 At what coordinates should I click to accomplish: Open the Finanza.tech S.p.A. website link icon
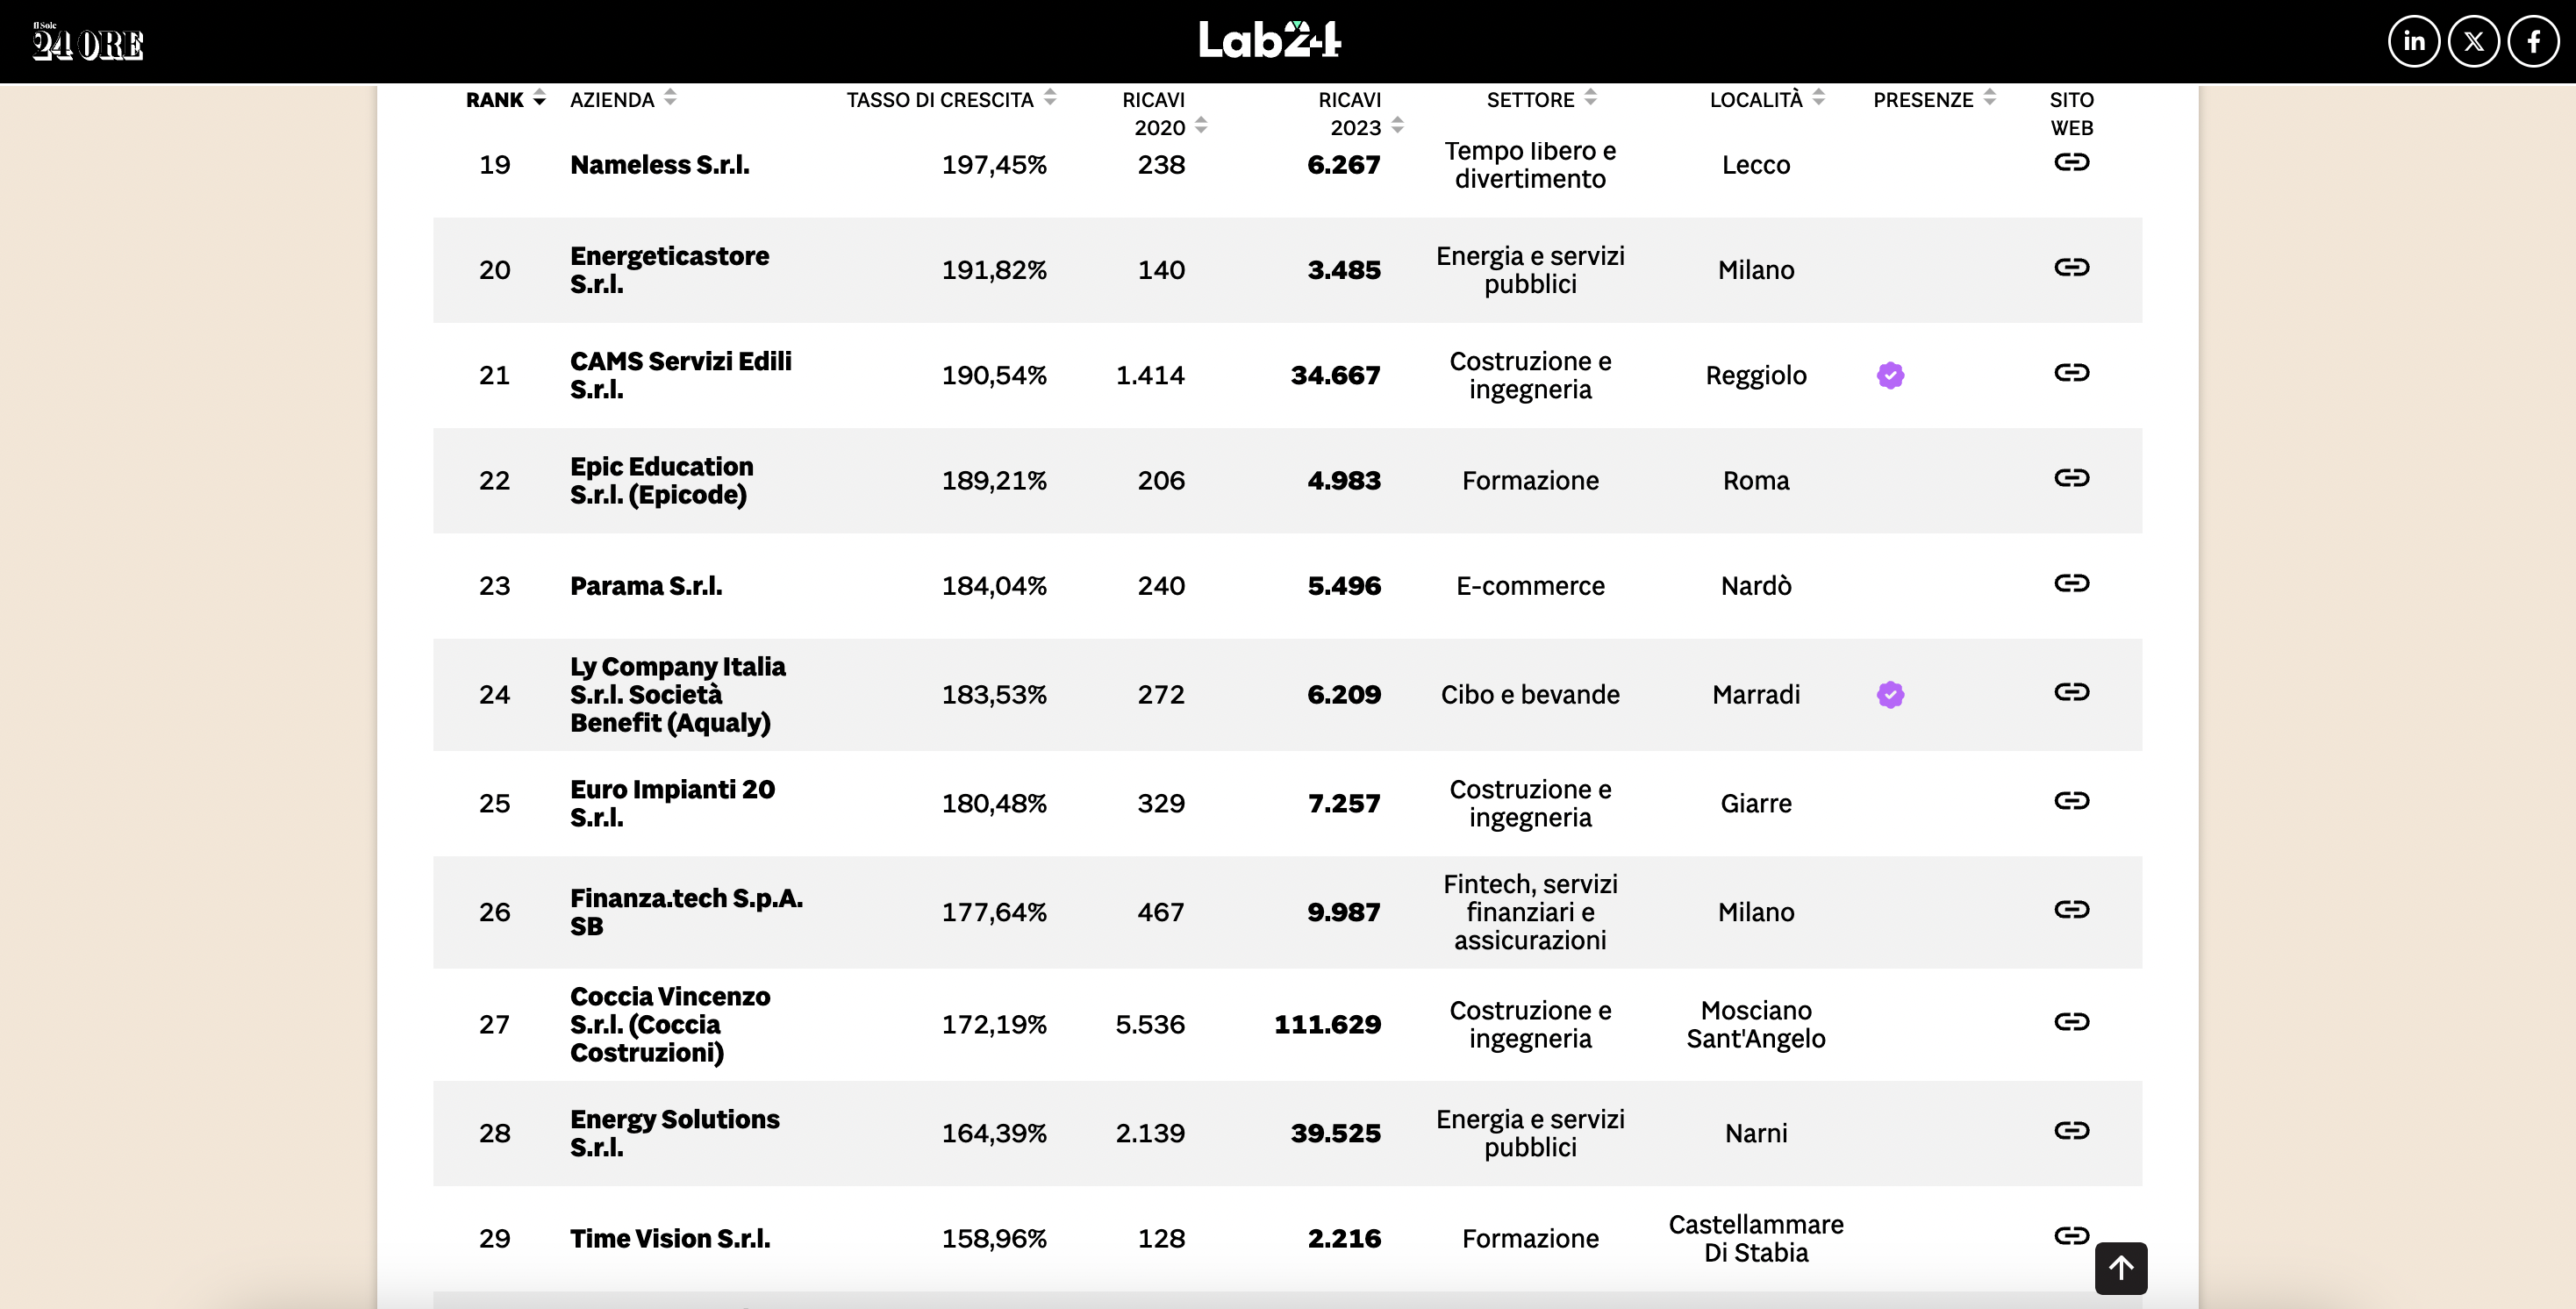click(2071, 910)
